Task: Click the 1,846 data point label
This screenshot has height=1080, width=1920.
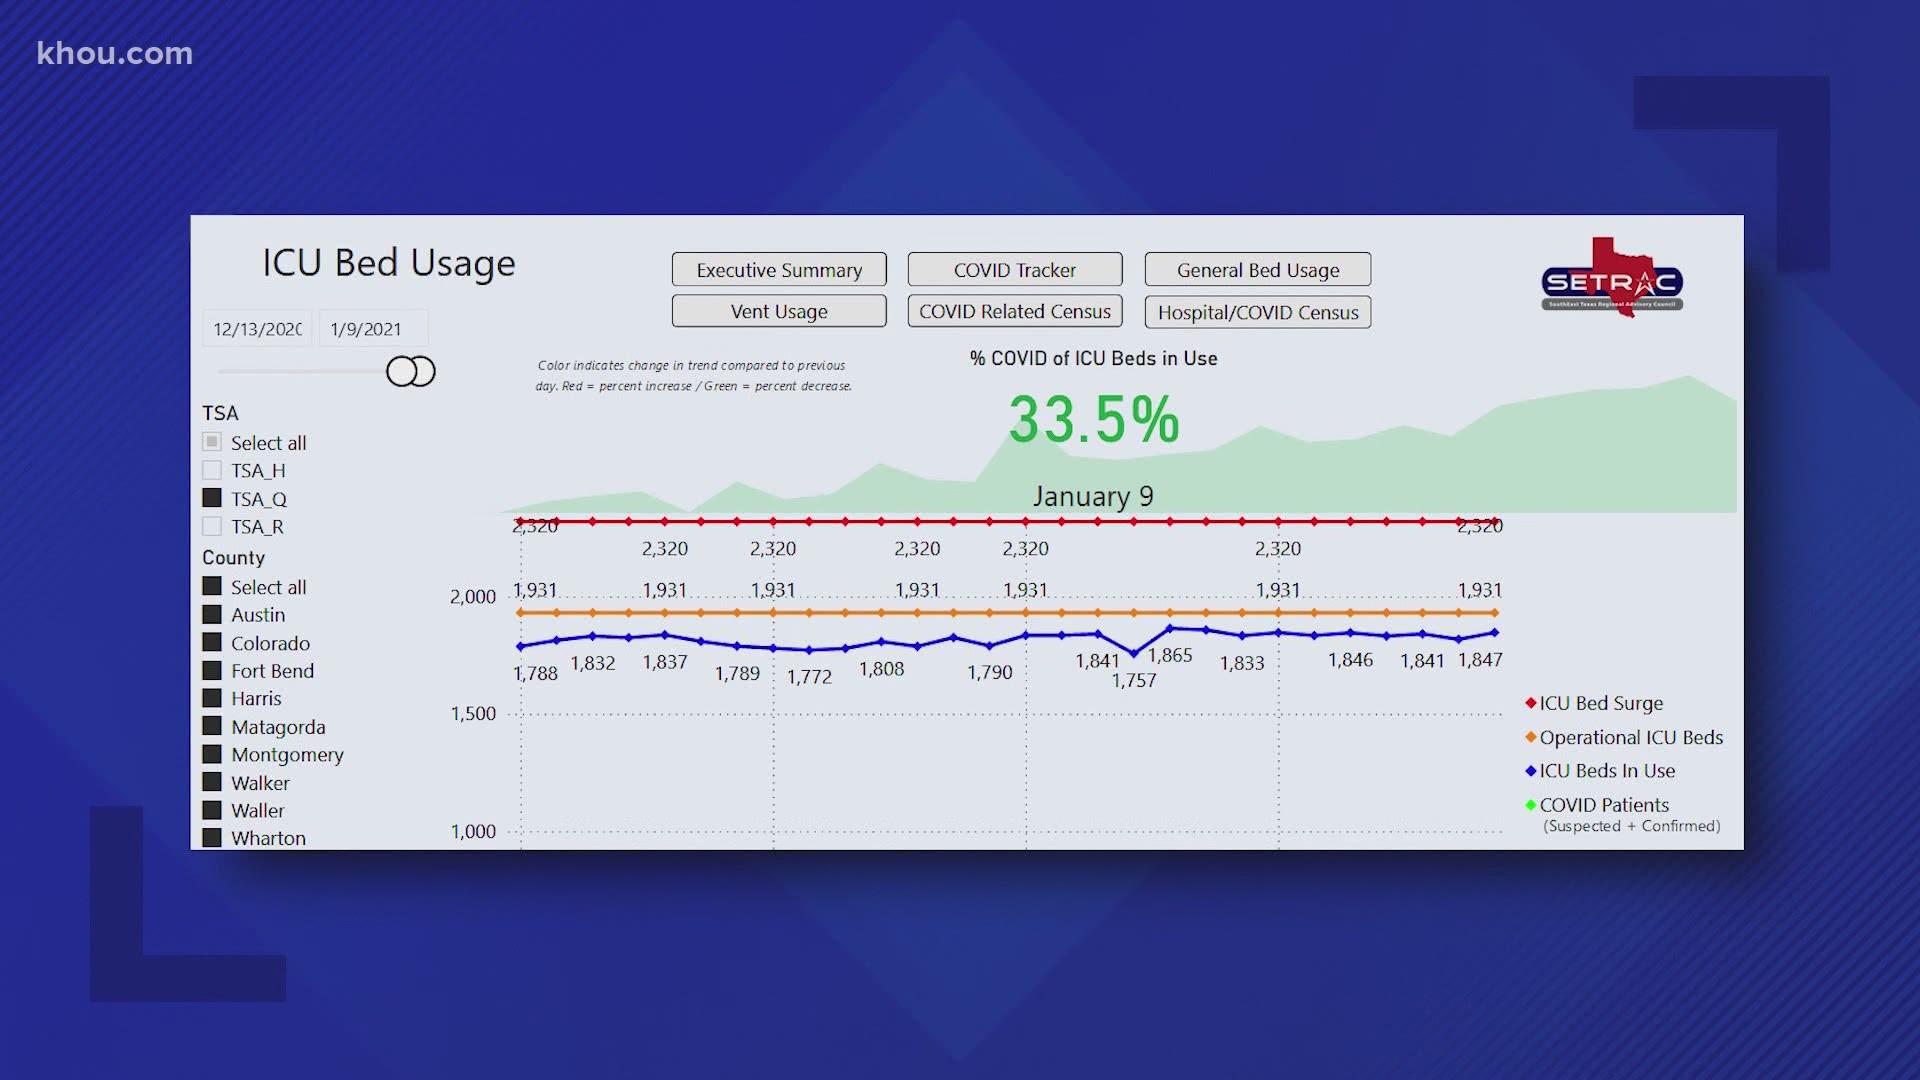Action: [1350, 660]
